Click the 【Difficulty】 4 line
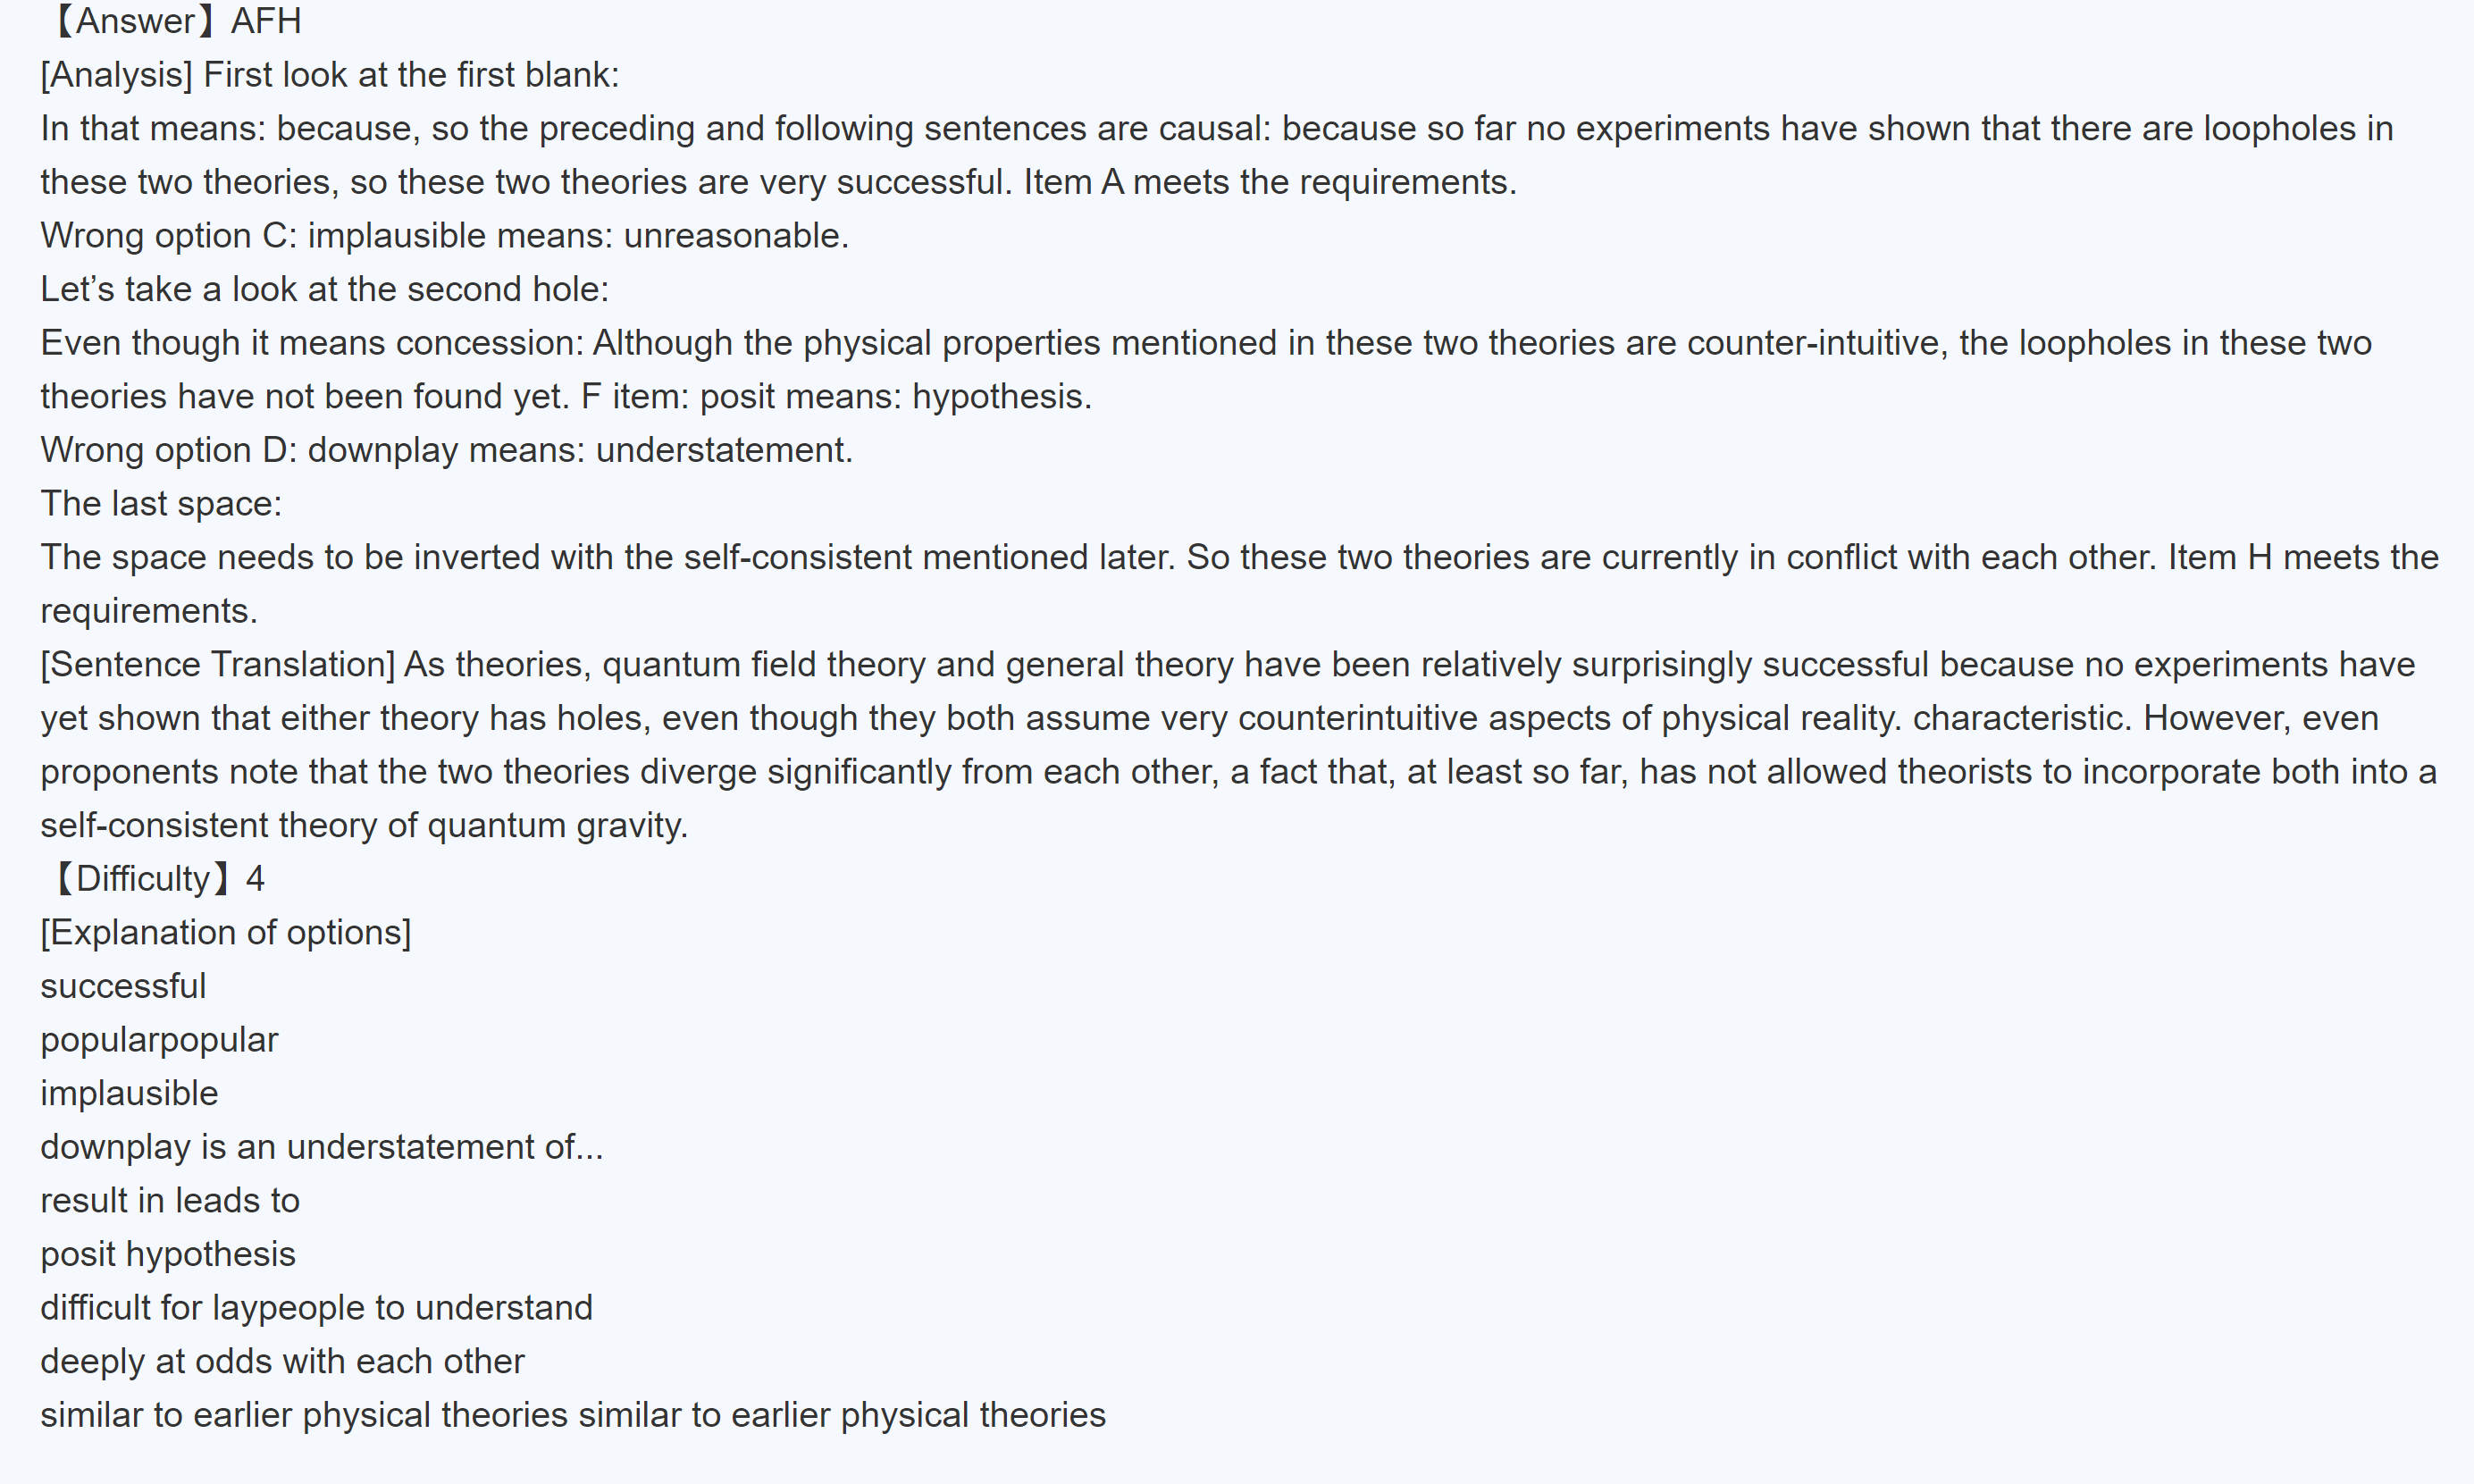 pyautogui.click(x=156, y=879)
